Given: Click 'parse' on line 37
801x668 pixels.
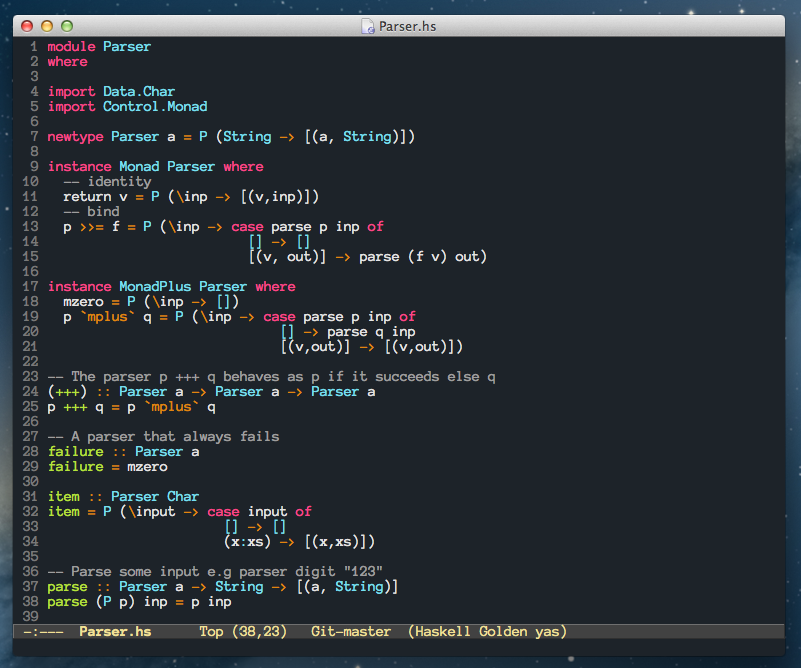Looking at the screenshot, I should click(x=67, y=587).
